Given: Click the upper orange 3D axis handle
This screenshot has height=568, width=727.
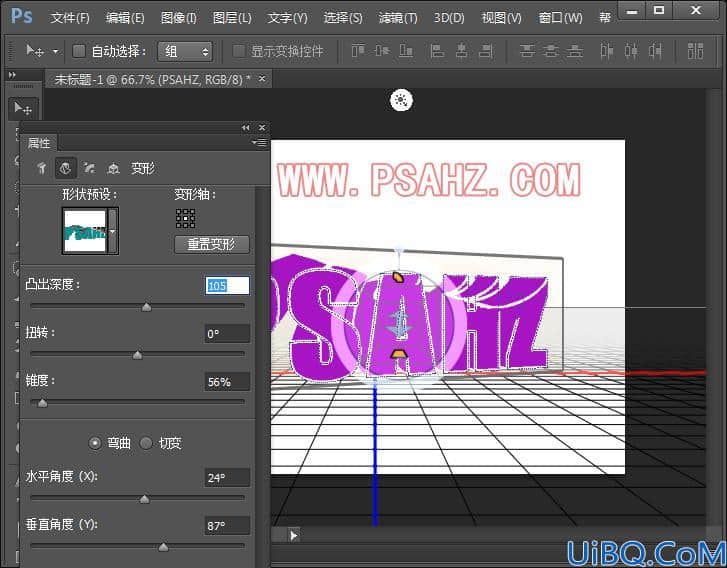Looking at the screenshot, I should pyautogui.click(x=398, y=277).
